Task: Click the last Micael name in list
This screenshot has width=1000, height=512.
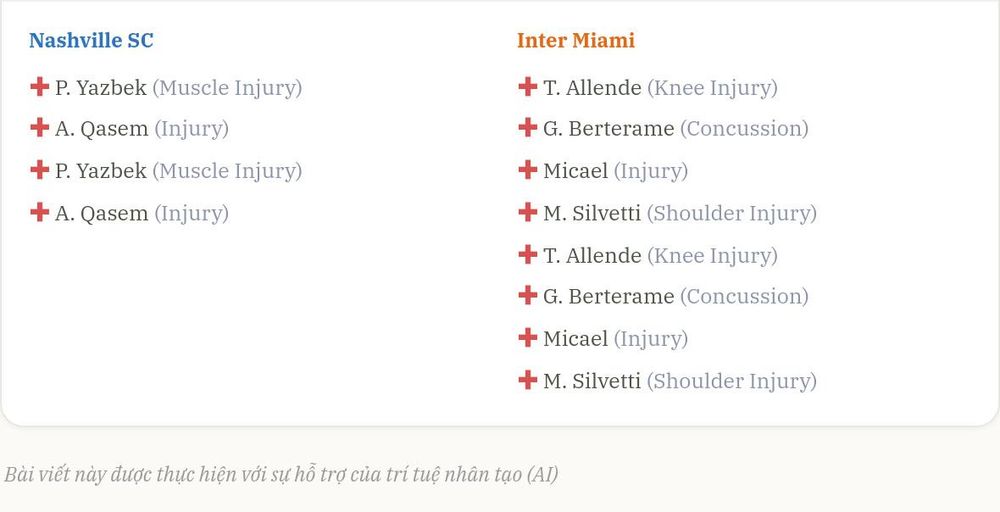Action: point(575,339)
